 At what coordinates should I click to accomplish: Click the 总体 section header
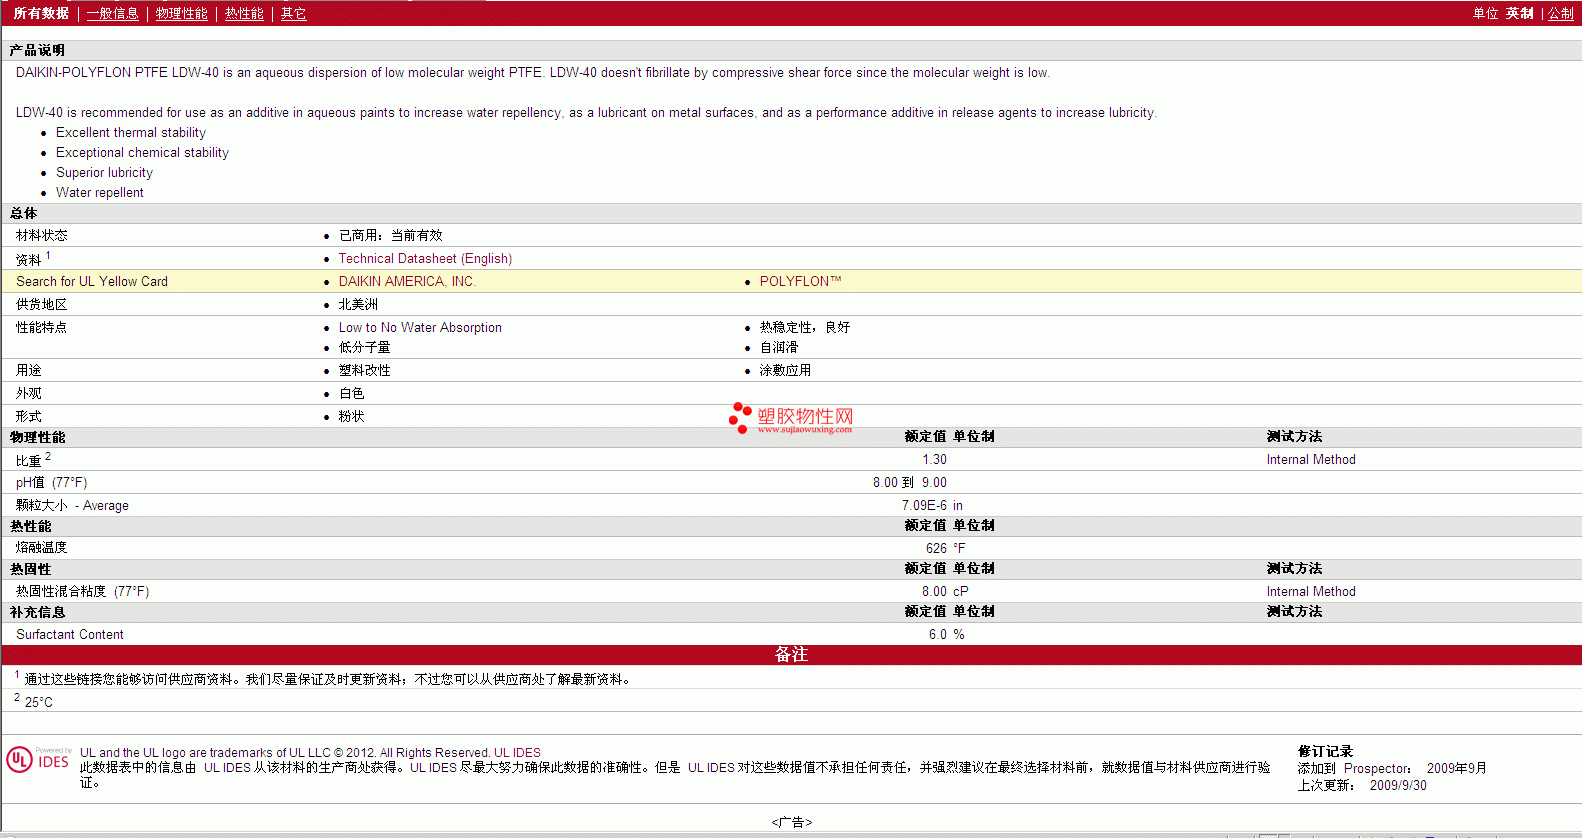(23, 213)
